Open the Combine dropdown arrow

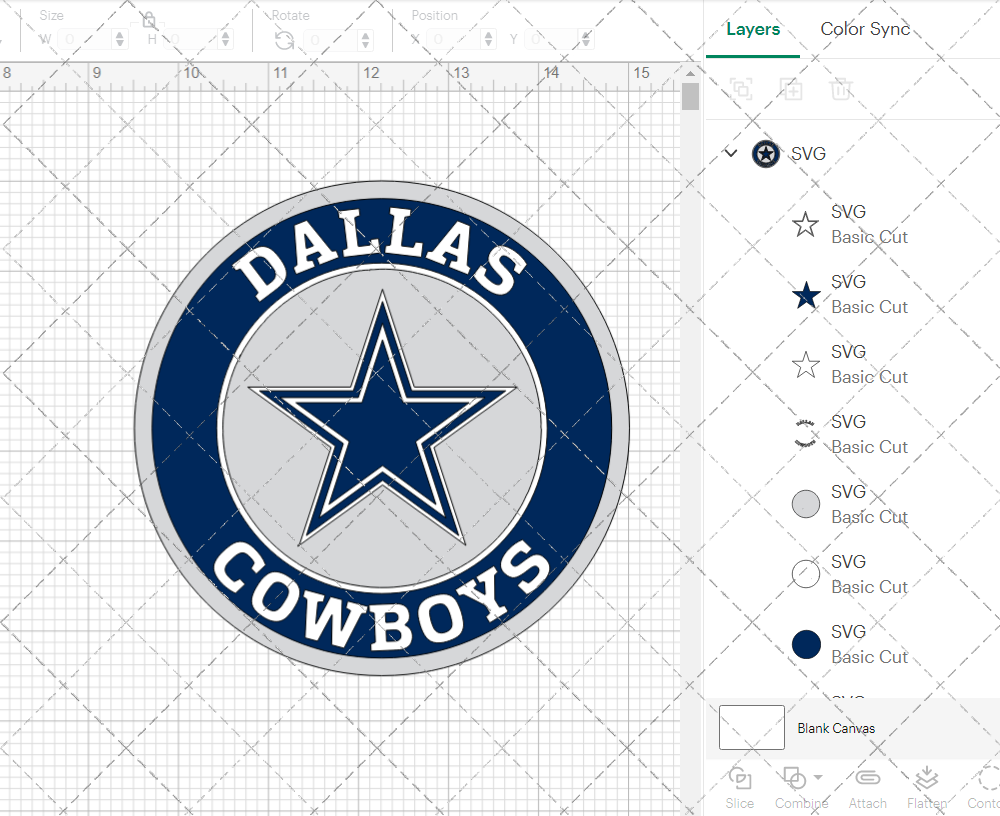(818, 778)
